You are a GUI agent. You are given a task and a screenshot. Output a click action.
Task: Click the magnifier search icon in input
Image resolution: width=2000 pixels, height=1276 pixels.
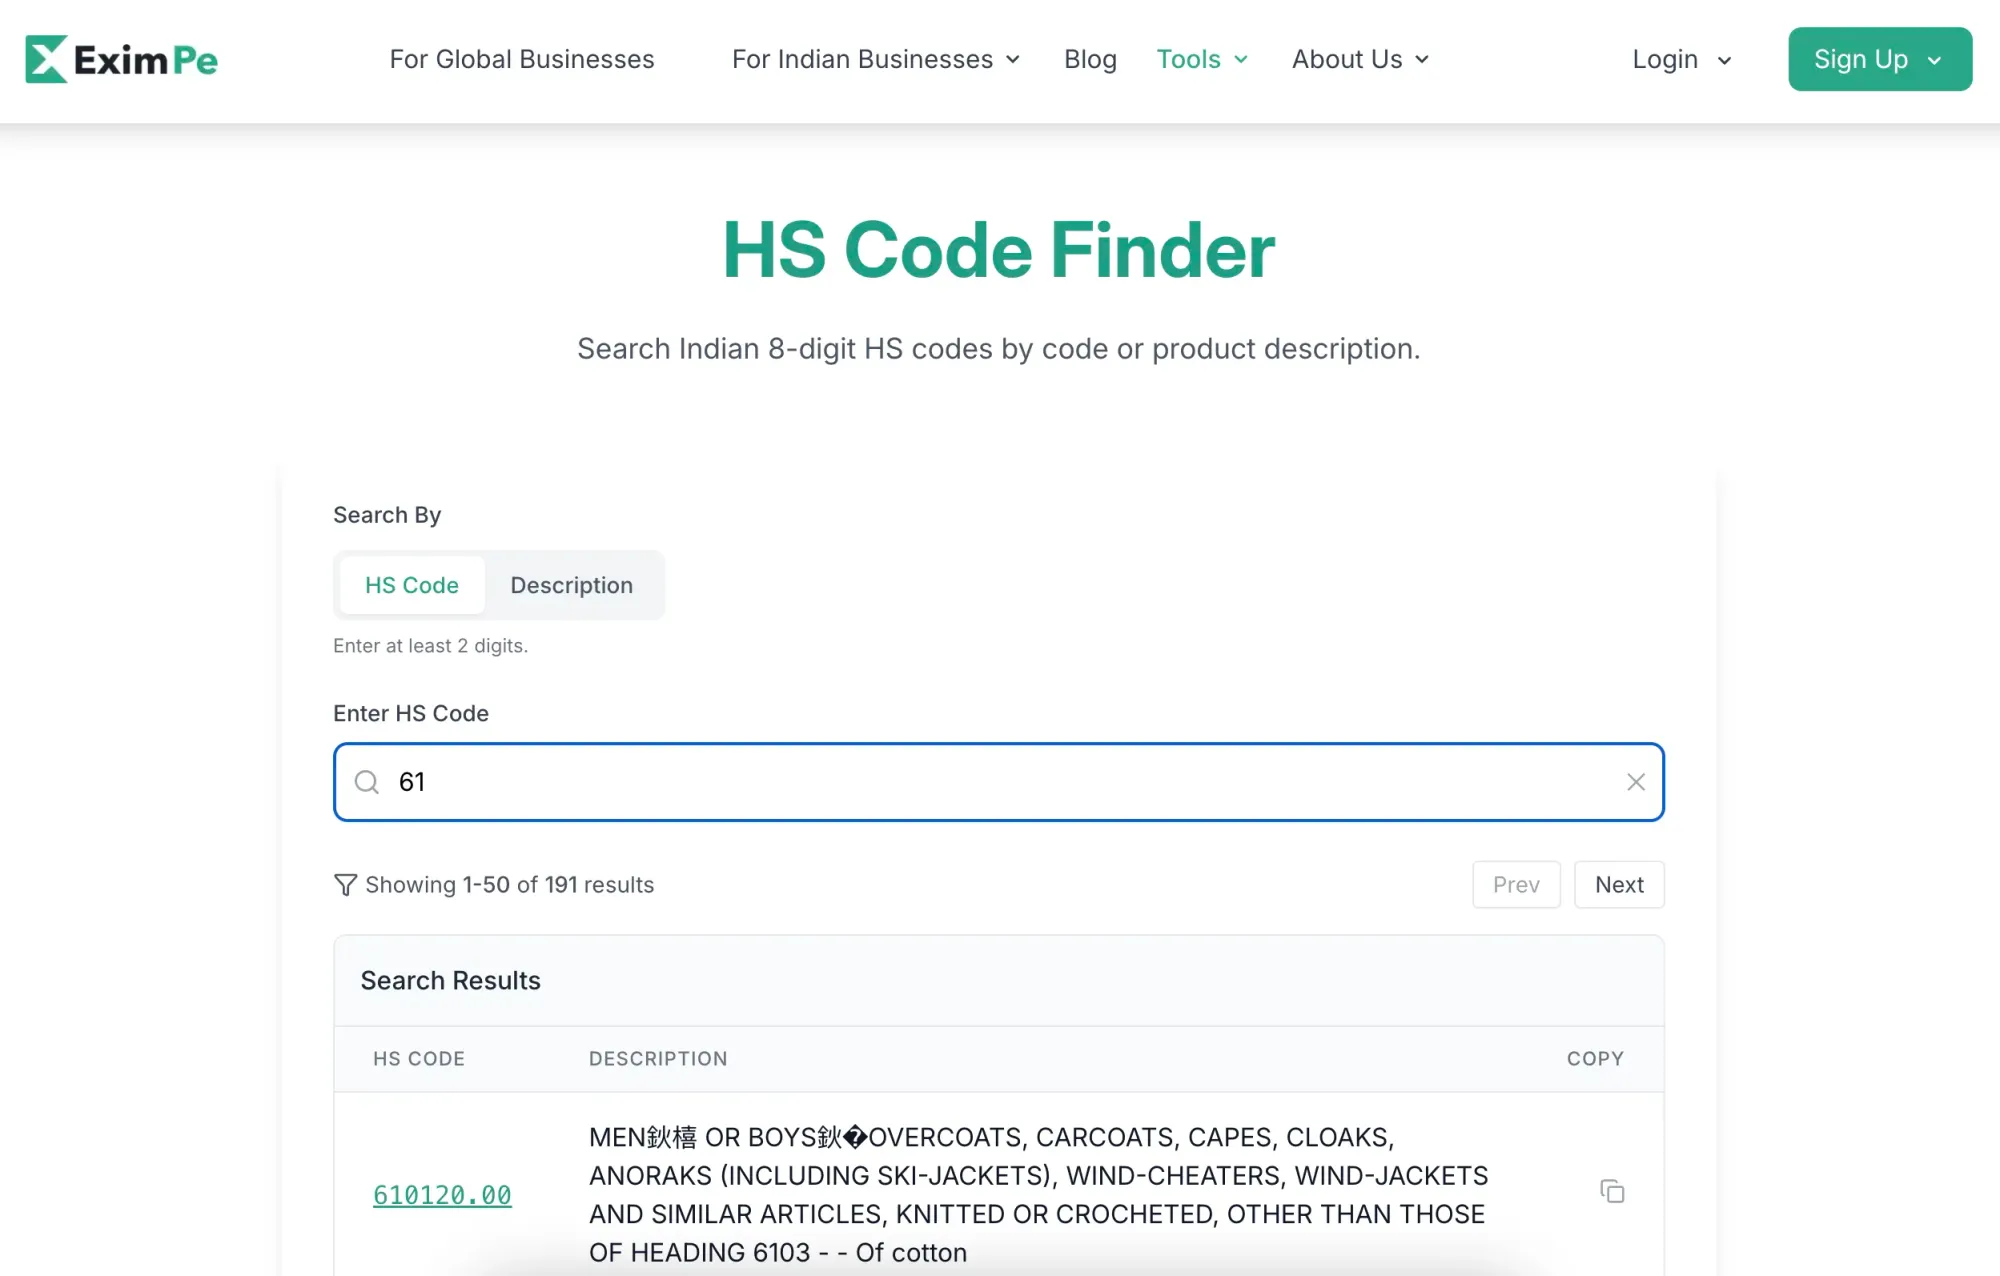click(367, 782)
